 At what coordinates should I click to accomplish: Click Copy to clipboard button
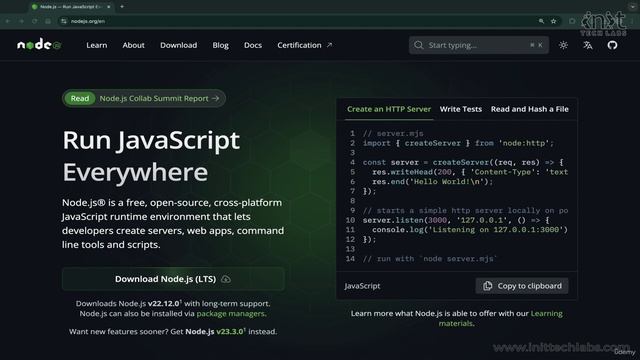coord(522,286)
